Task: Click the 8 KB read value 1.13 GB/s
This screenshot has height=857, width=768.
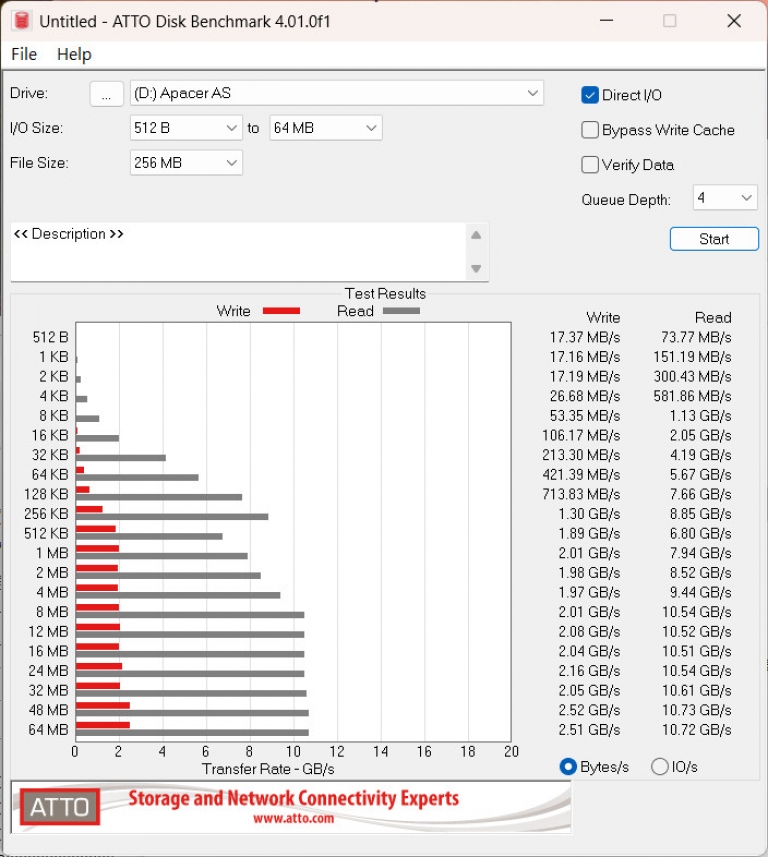Action: (x=700, y=416)
